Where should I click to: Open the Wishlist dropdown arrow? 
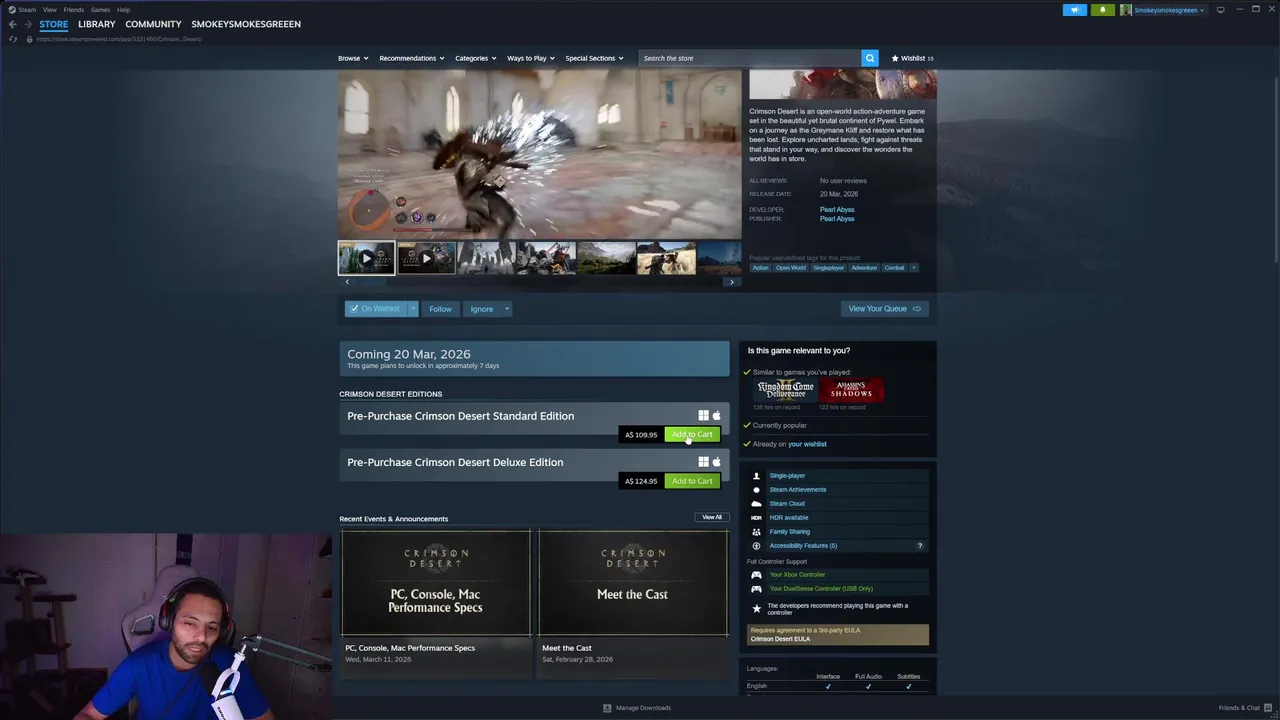[x=413, y=309]
